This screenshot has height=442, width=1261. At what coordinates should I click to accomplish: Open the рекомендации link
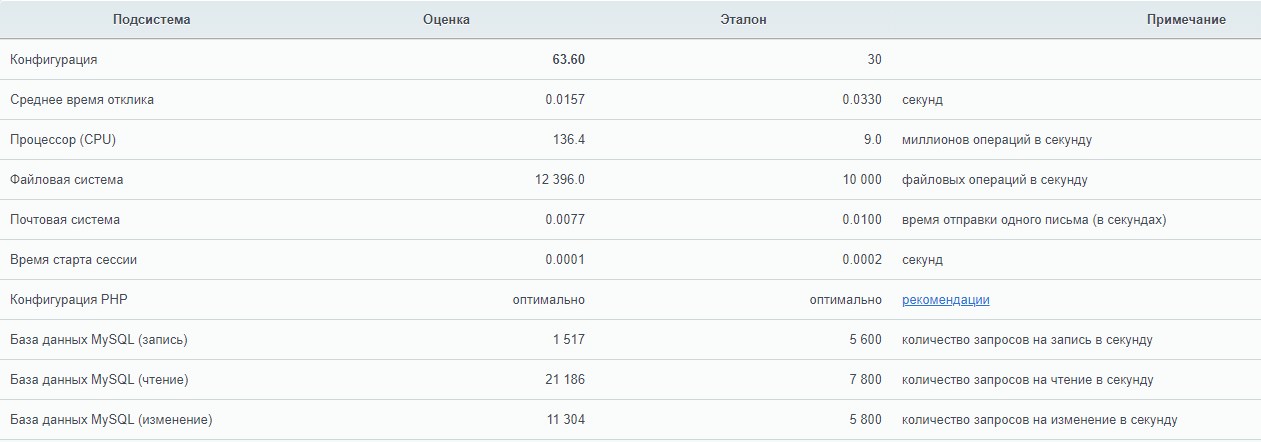pyautogui.click(x=945, y=300)
